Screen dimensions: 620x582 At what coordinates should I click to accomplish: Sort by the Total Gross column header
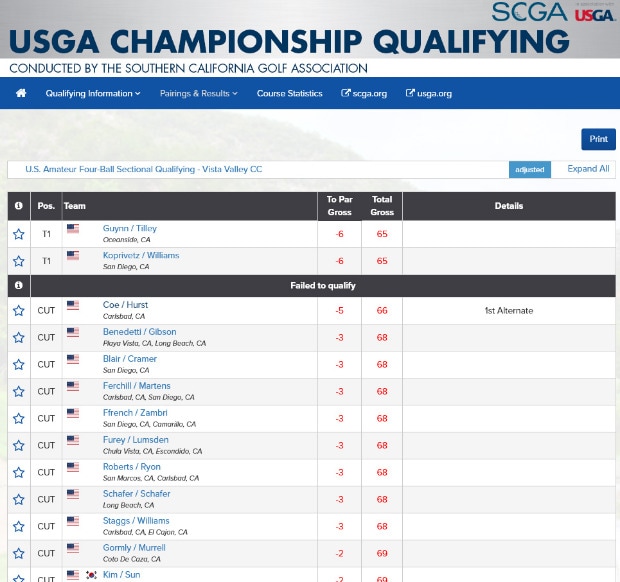click(x=381, y=206)
